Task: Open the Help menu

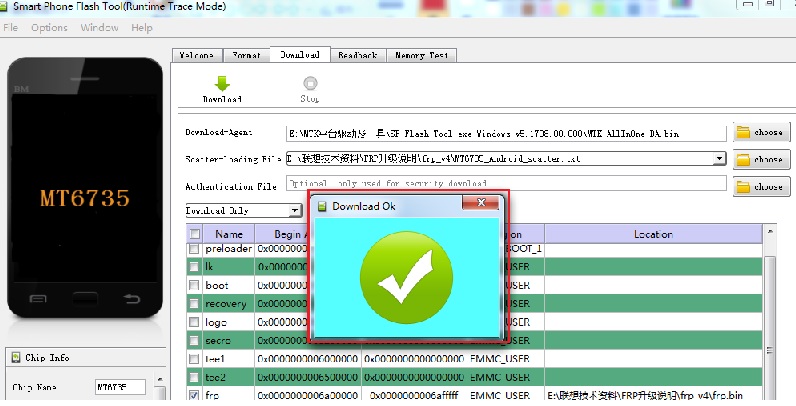Action: click(142, 27)
